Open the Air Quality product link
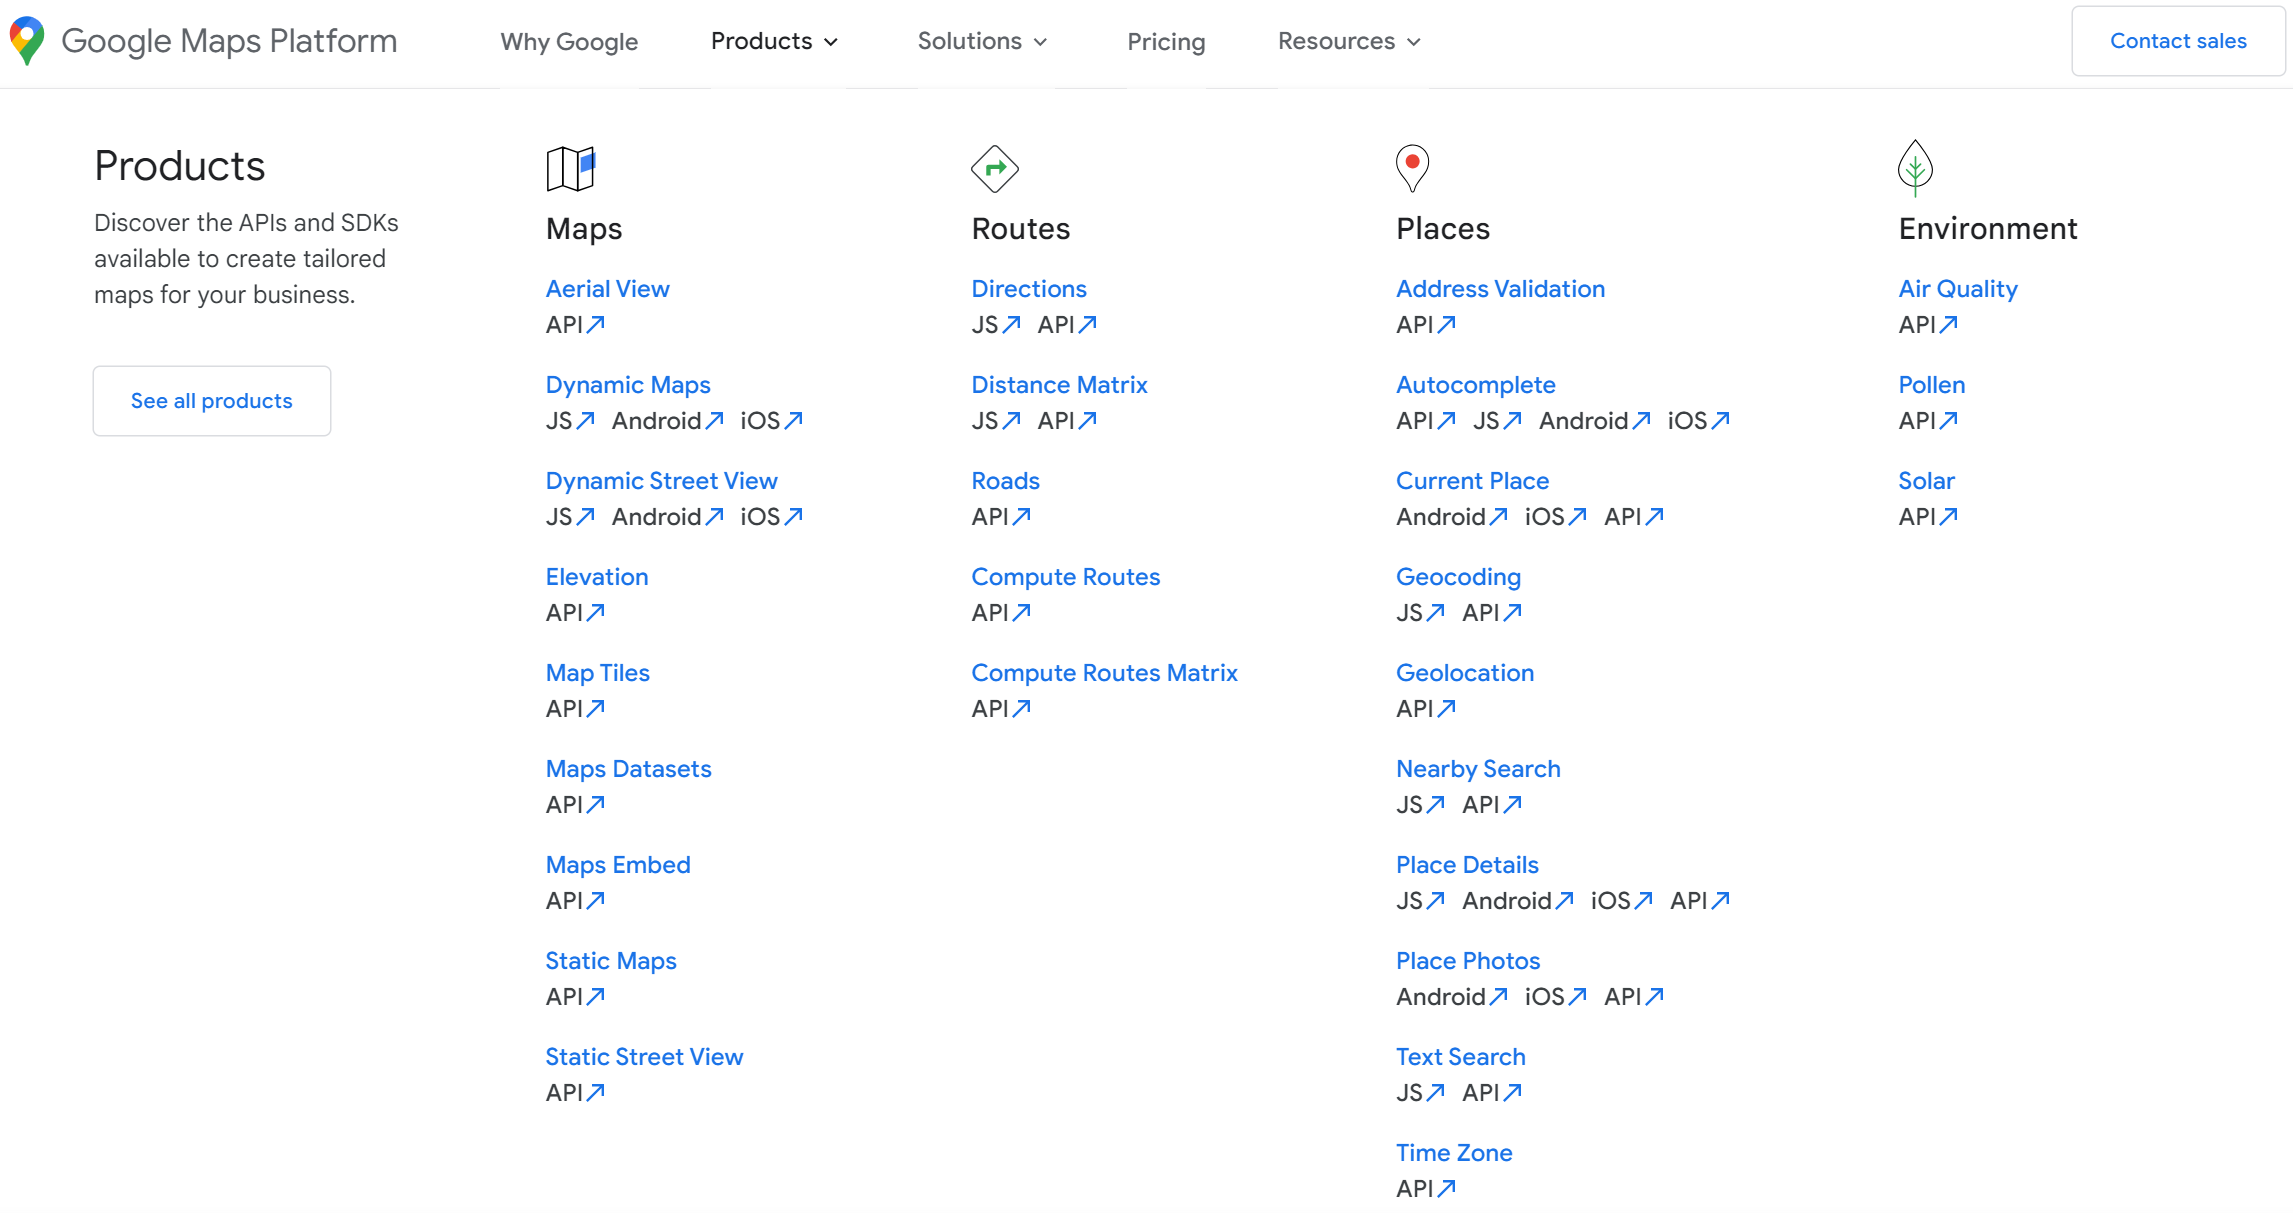Viewport: 2293px width, 1213px height. pos(1958,289)
